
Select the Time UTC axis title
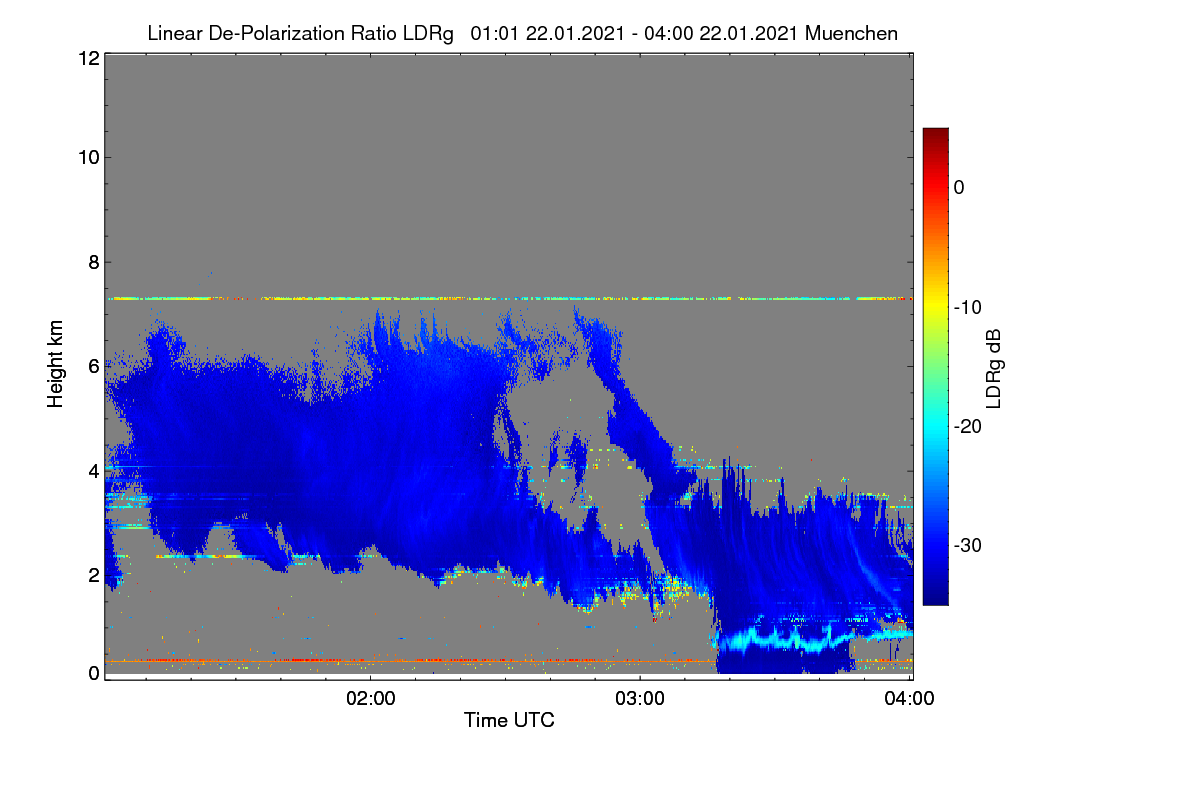coord(509,720)
